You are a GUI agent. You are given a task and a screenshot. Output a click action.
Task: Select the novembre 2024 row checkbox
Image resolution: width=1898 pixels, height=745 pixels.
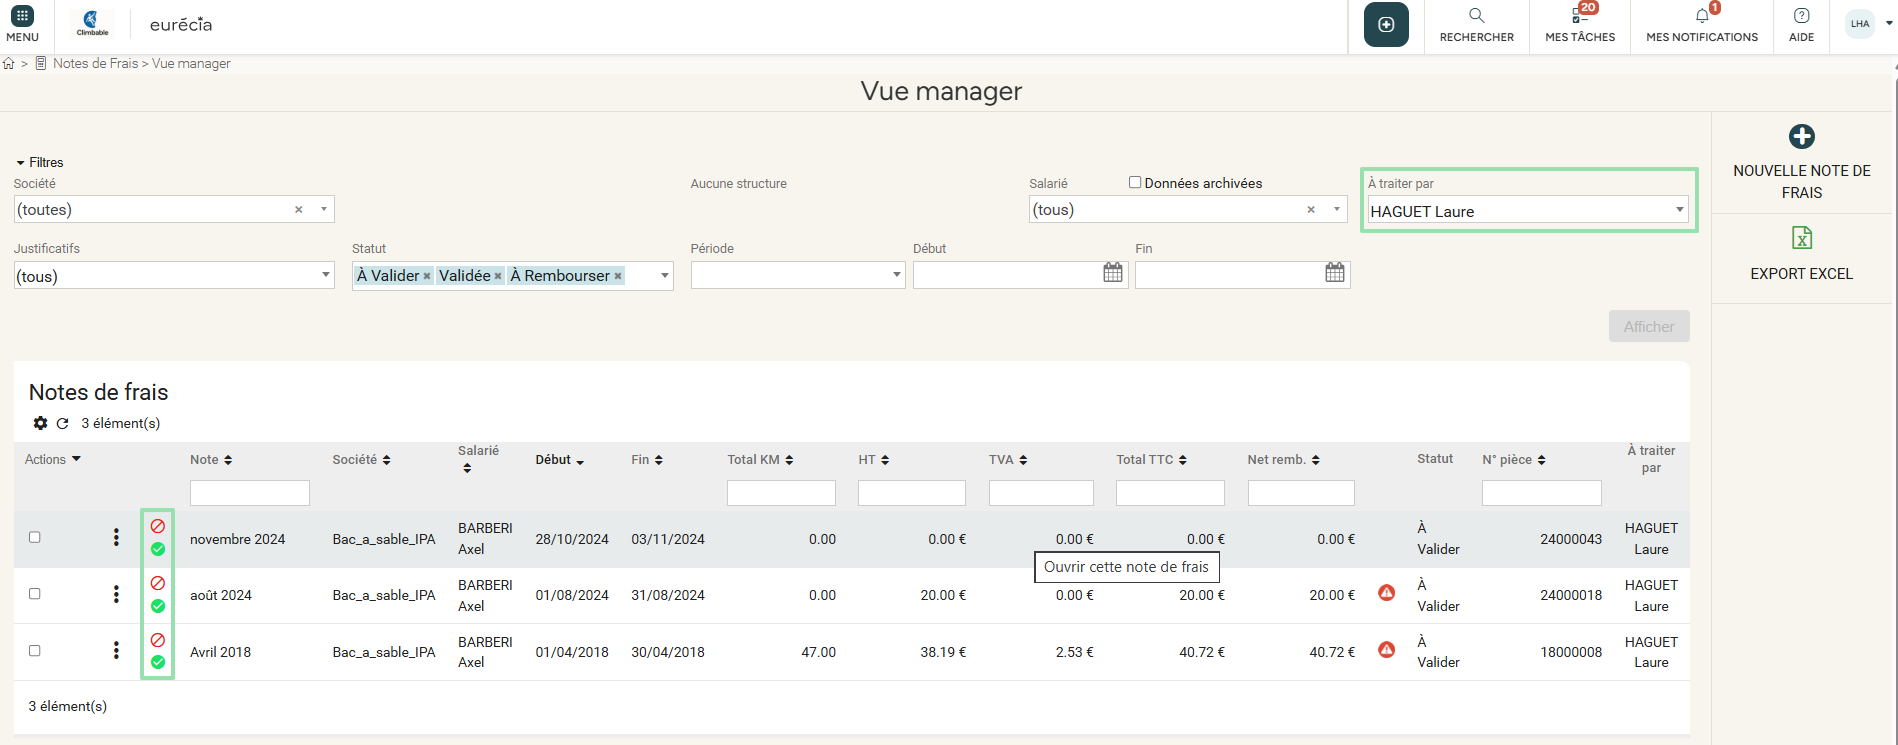35,537
